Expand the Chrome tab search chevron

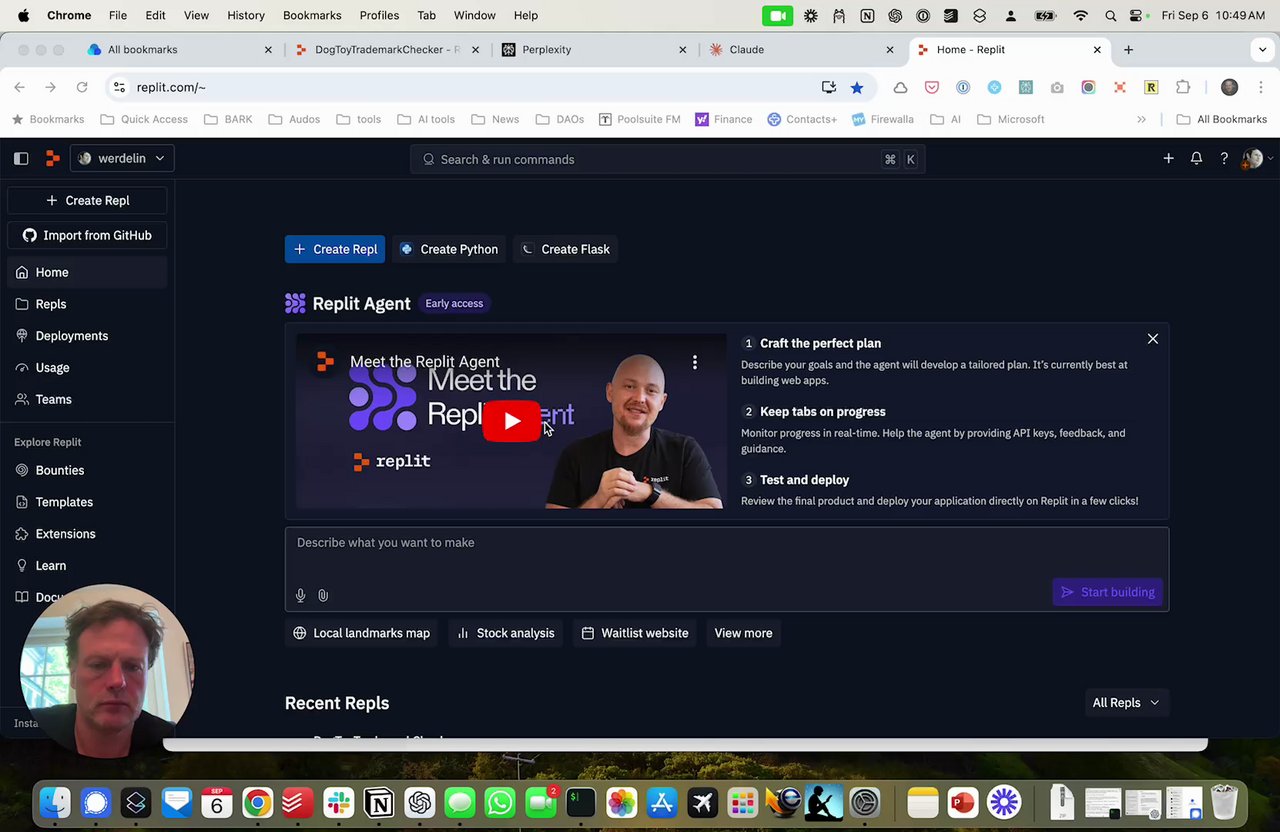(x=1262, y=49)
